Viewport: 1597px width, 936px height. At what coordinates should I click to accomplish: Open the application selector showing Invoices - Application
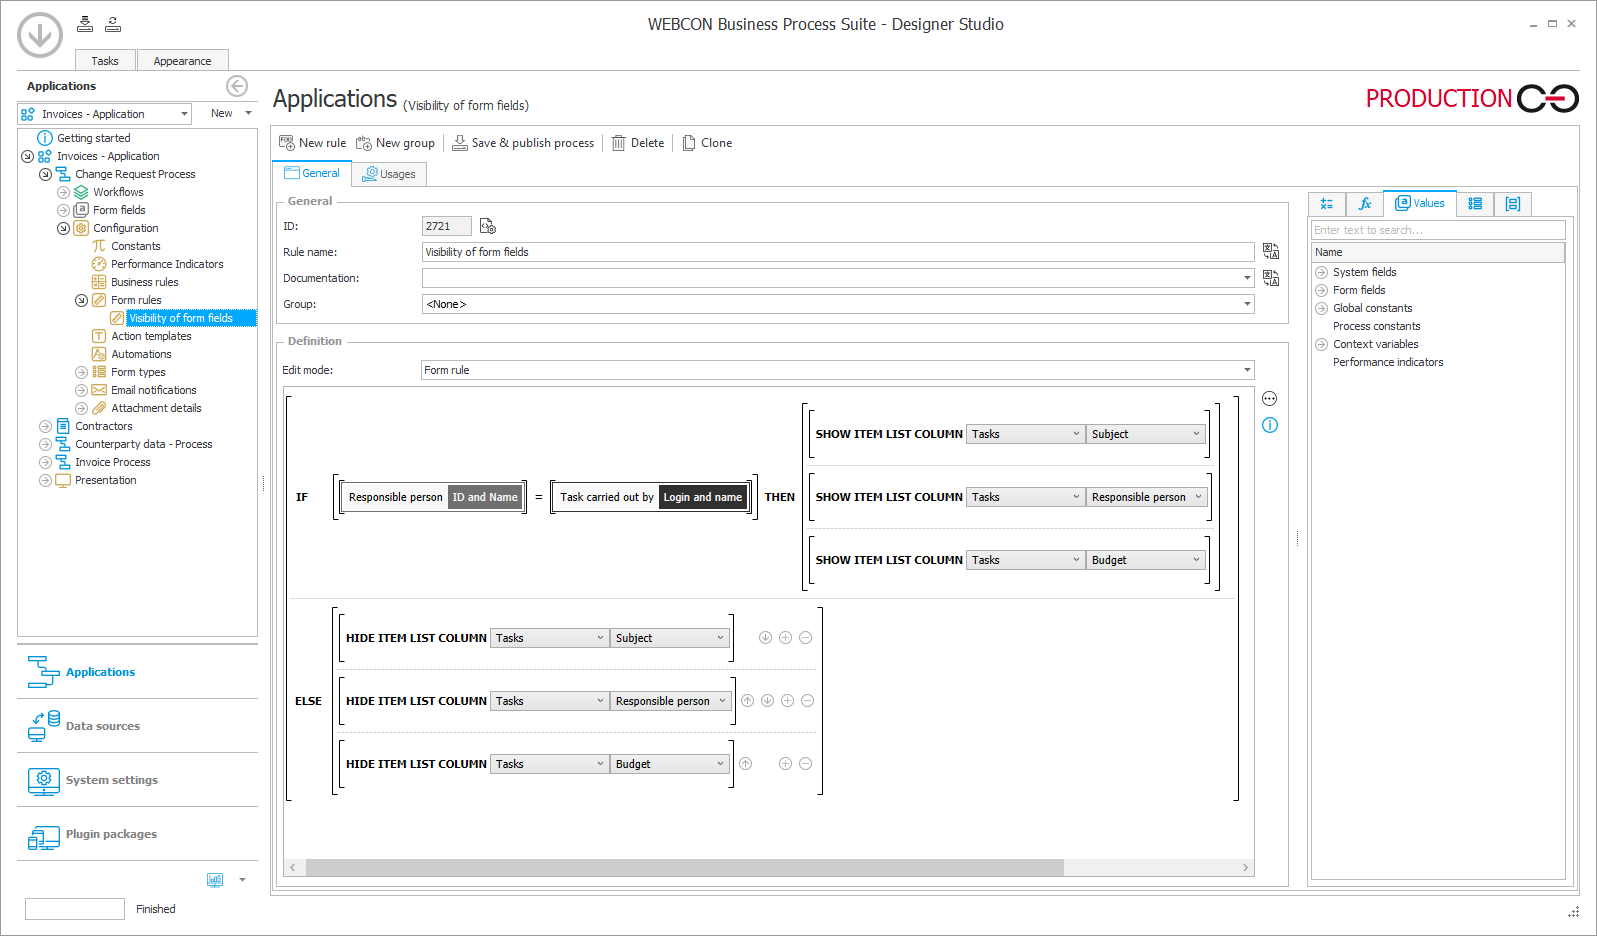click(105, 114)
